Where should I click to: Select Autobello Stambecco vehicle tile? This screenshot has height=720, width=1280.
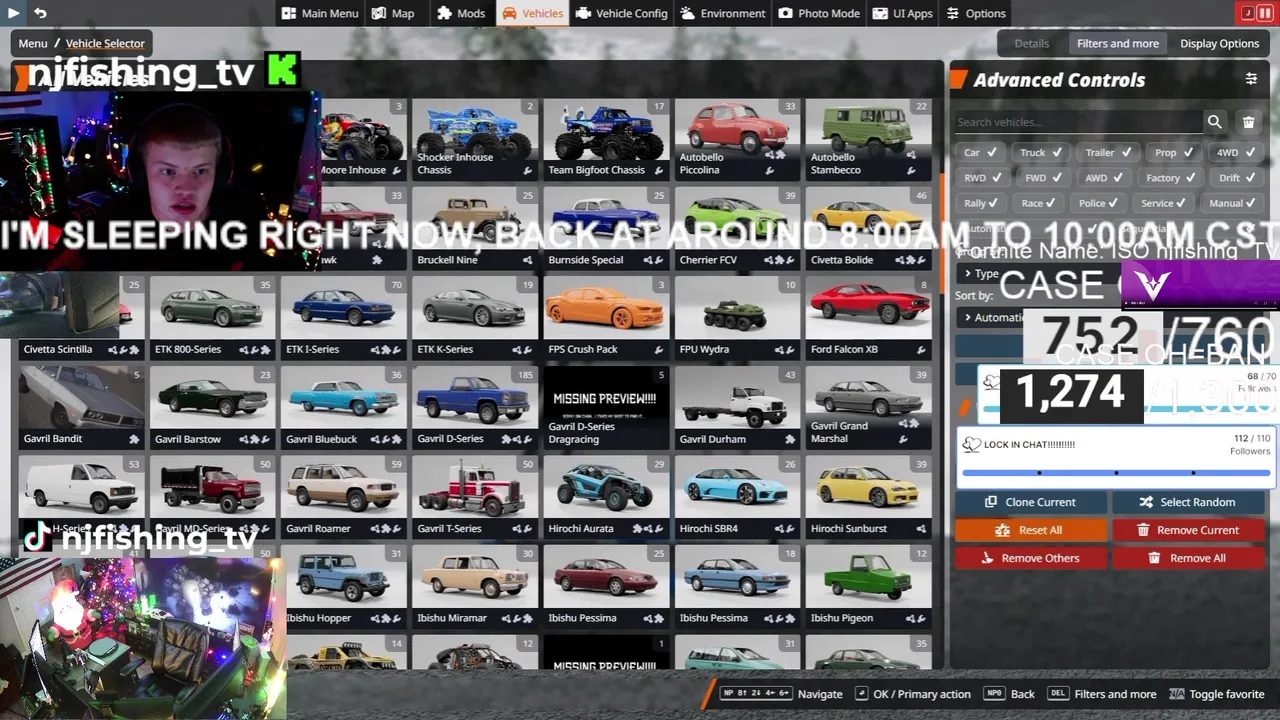click(868, 139)
